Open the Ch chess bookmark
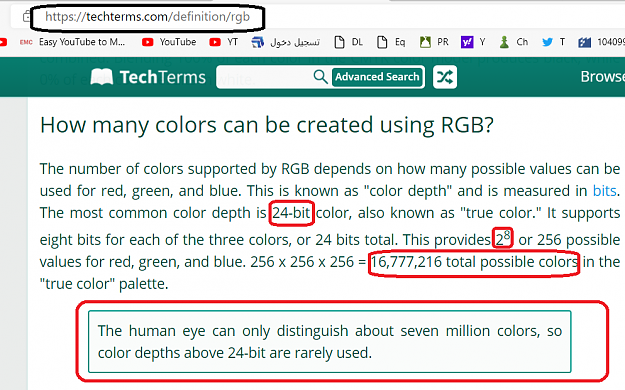The height and width of the screenshot is (390, 625). [x=514, y=42]
